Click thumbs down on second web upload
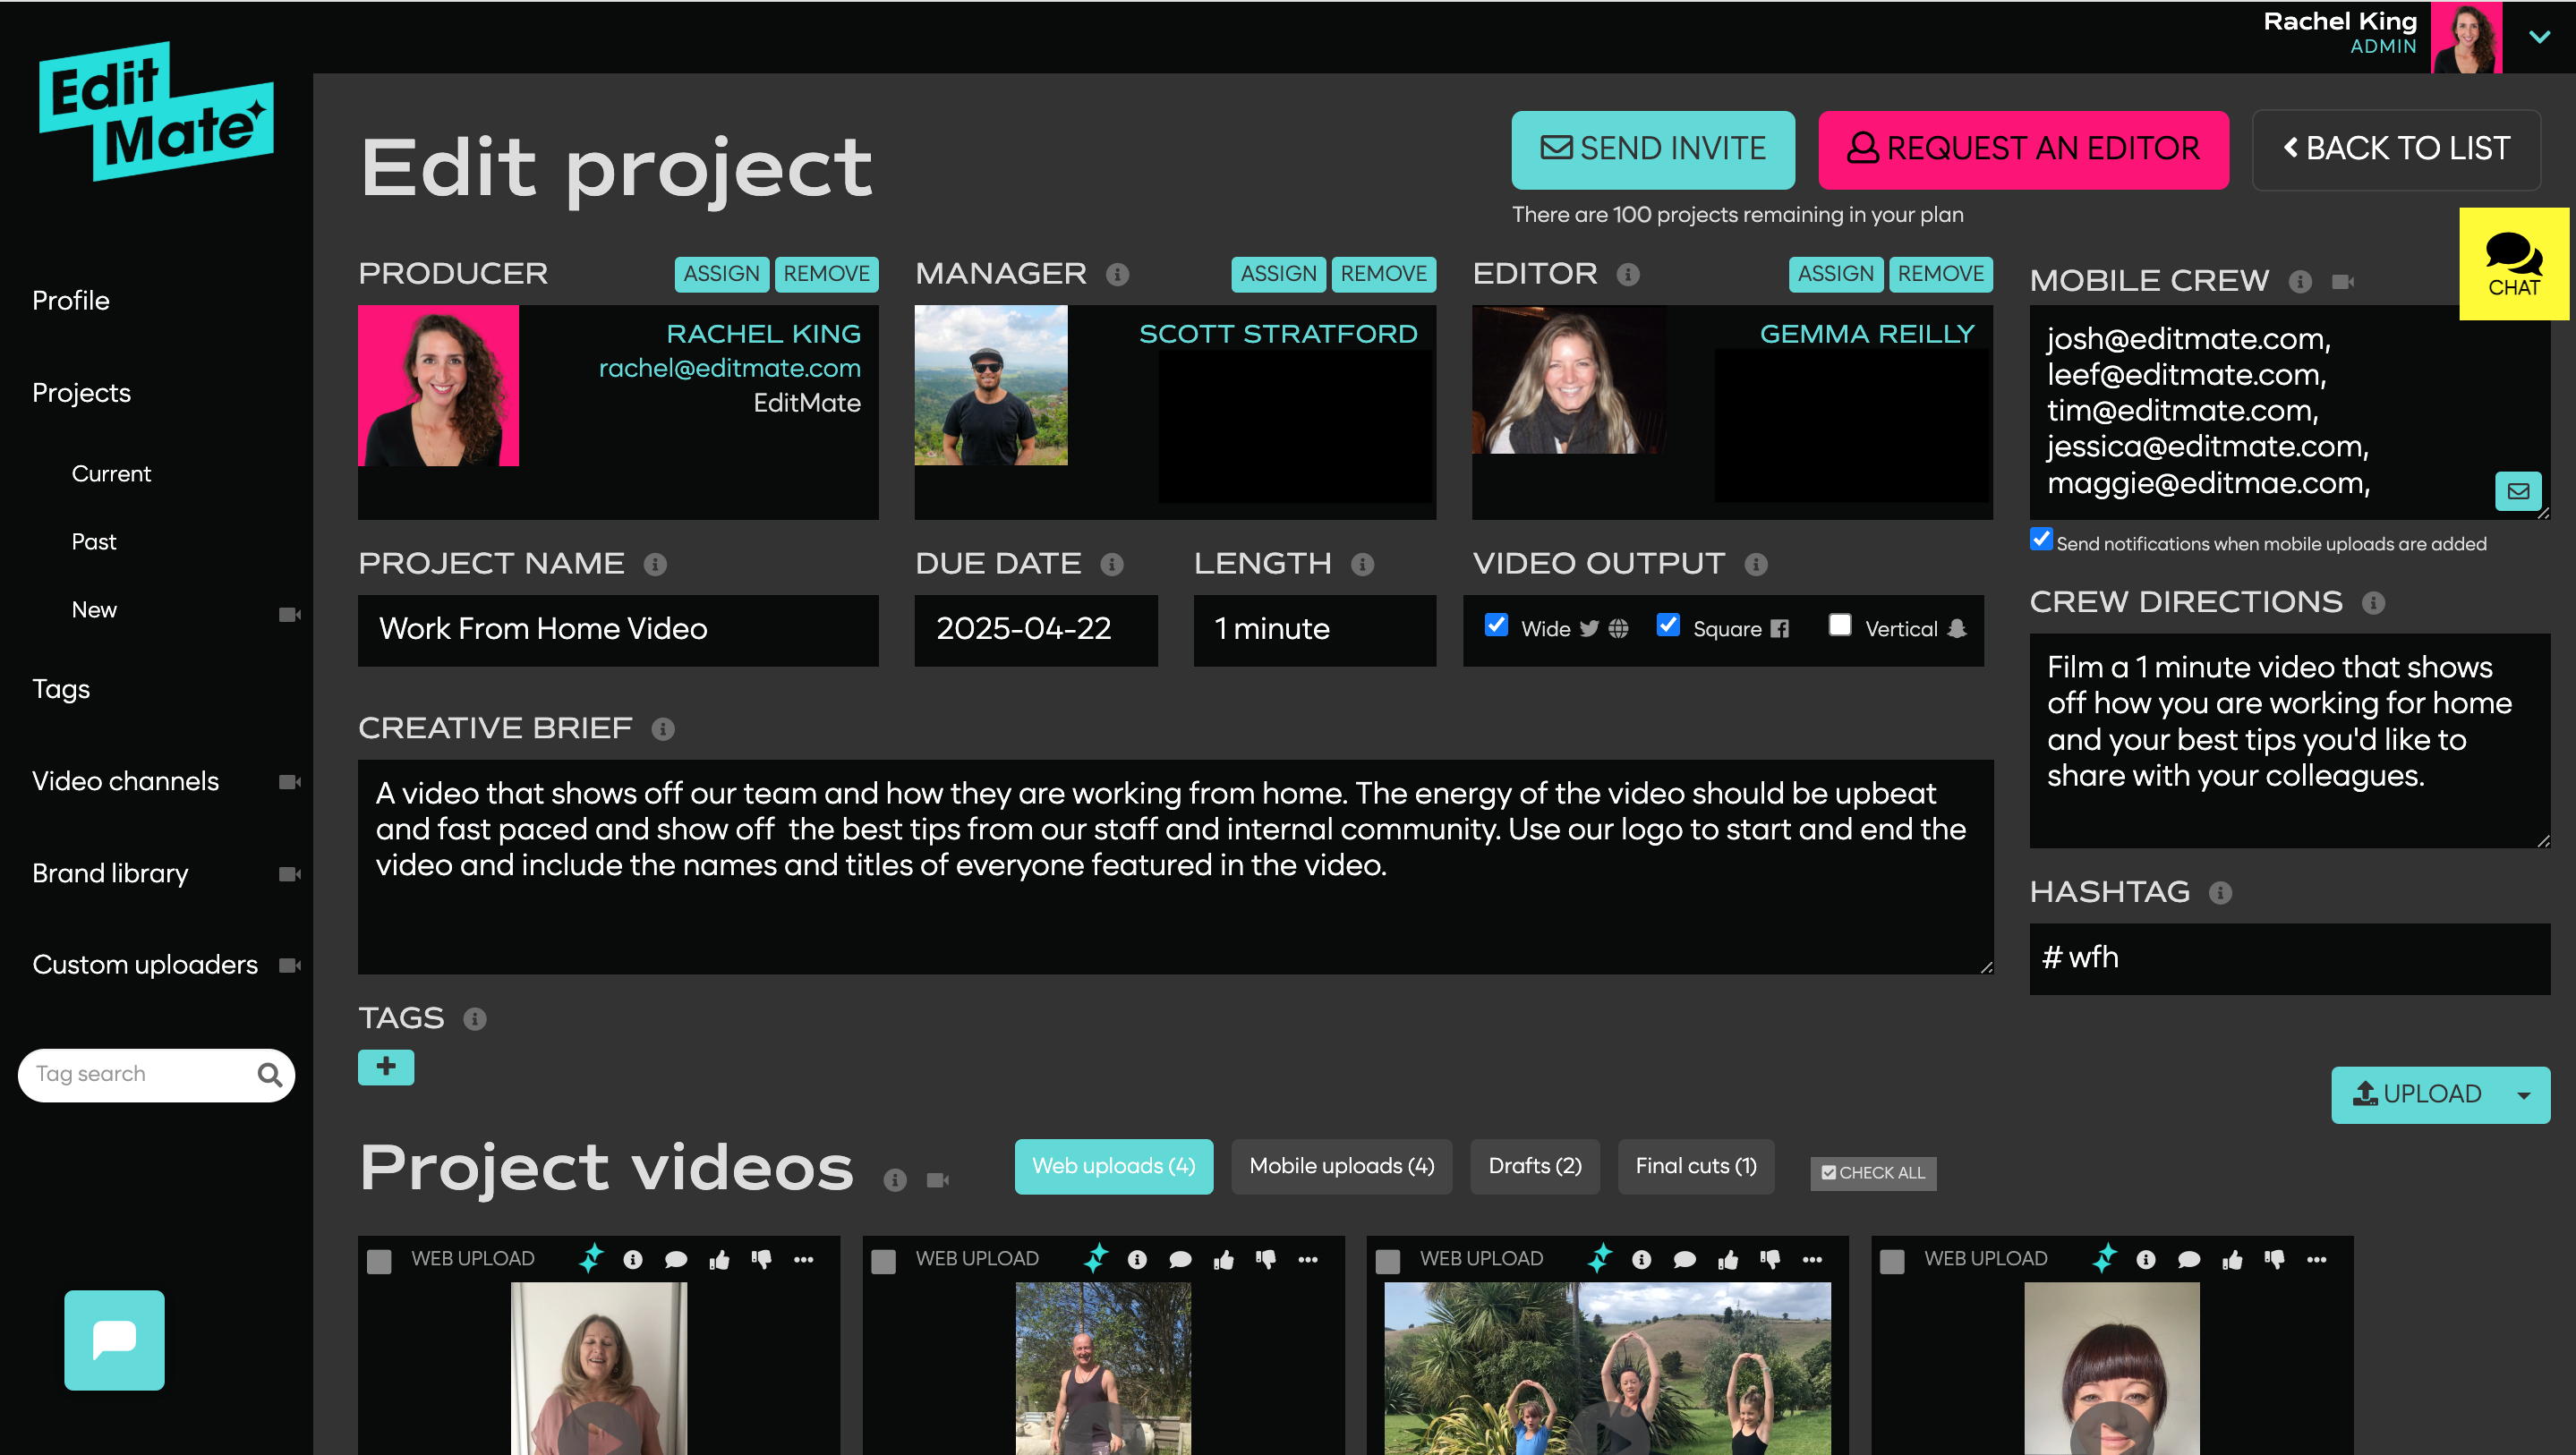 click(1266, 1260)
